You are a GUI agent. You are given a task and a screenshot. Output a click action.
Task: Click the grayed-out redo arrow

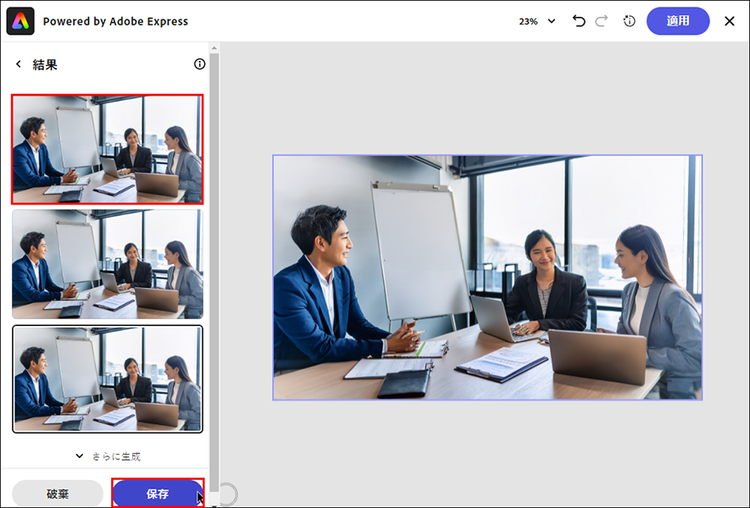pos(602,21)
